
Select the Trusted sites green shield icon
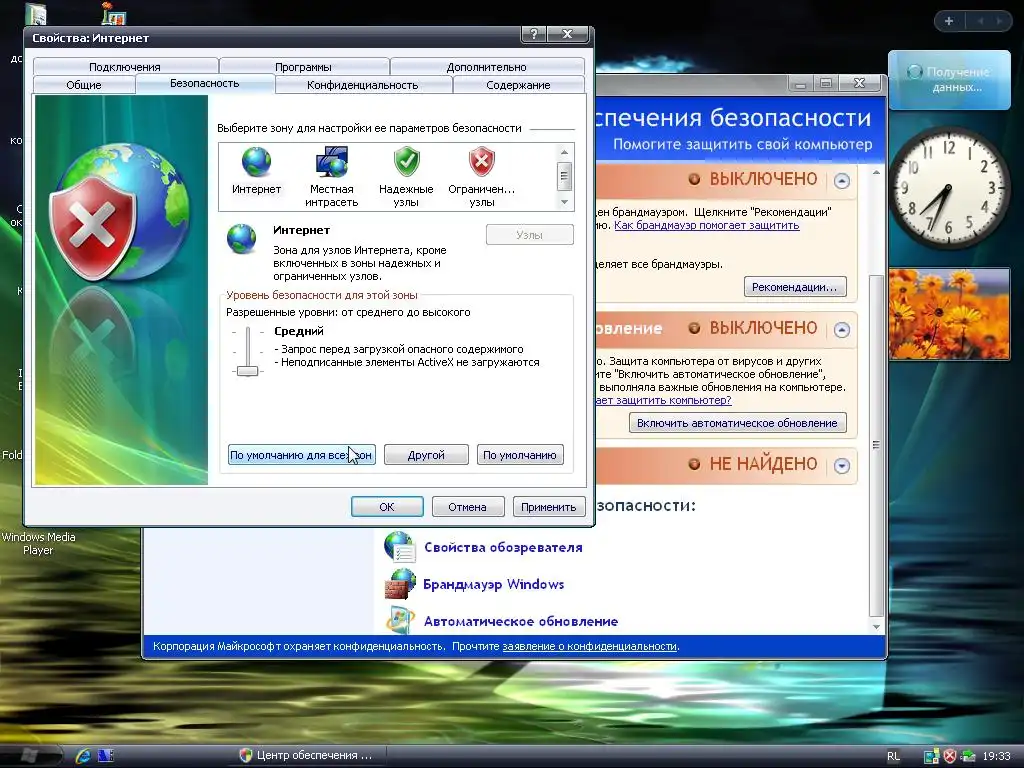pos(406,162)
